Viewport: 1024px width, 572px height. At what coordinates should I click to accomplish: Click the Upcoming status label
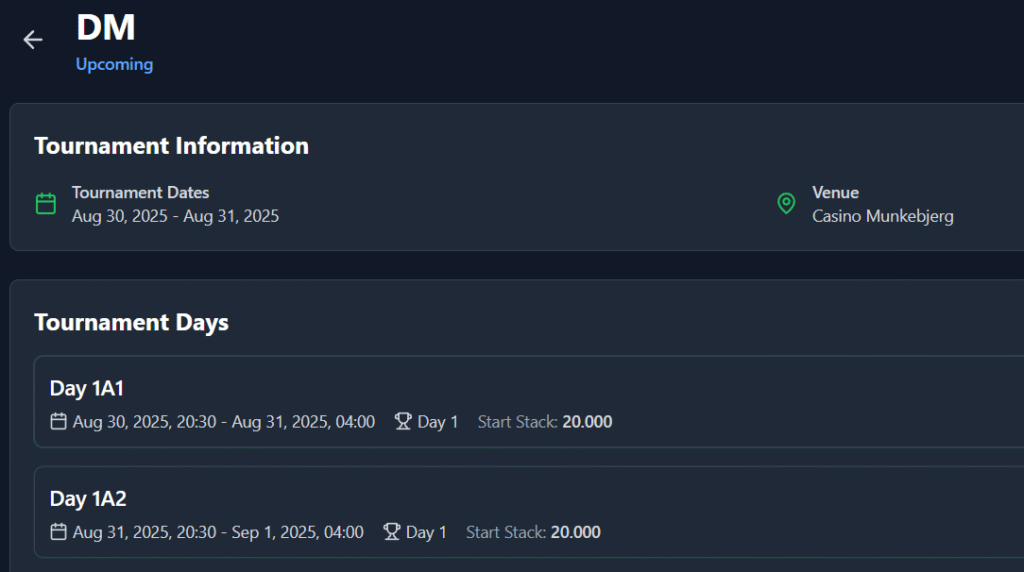[114, 64]
